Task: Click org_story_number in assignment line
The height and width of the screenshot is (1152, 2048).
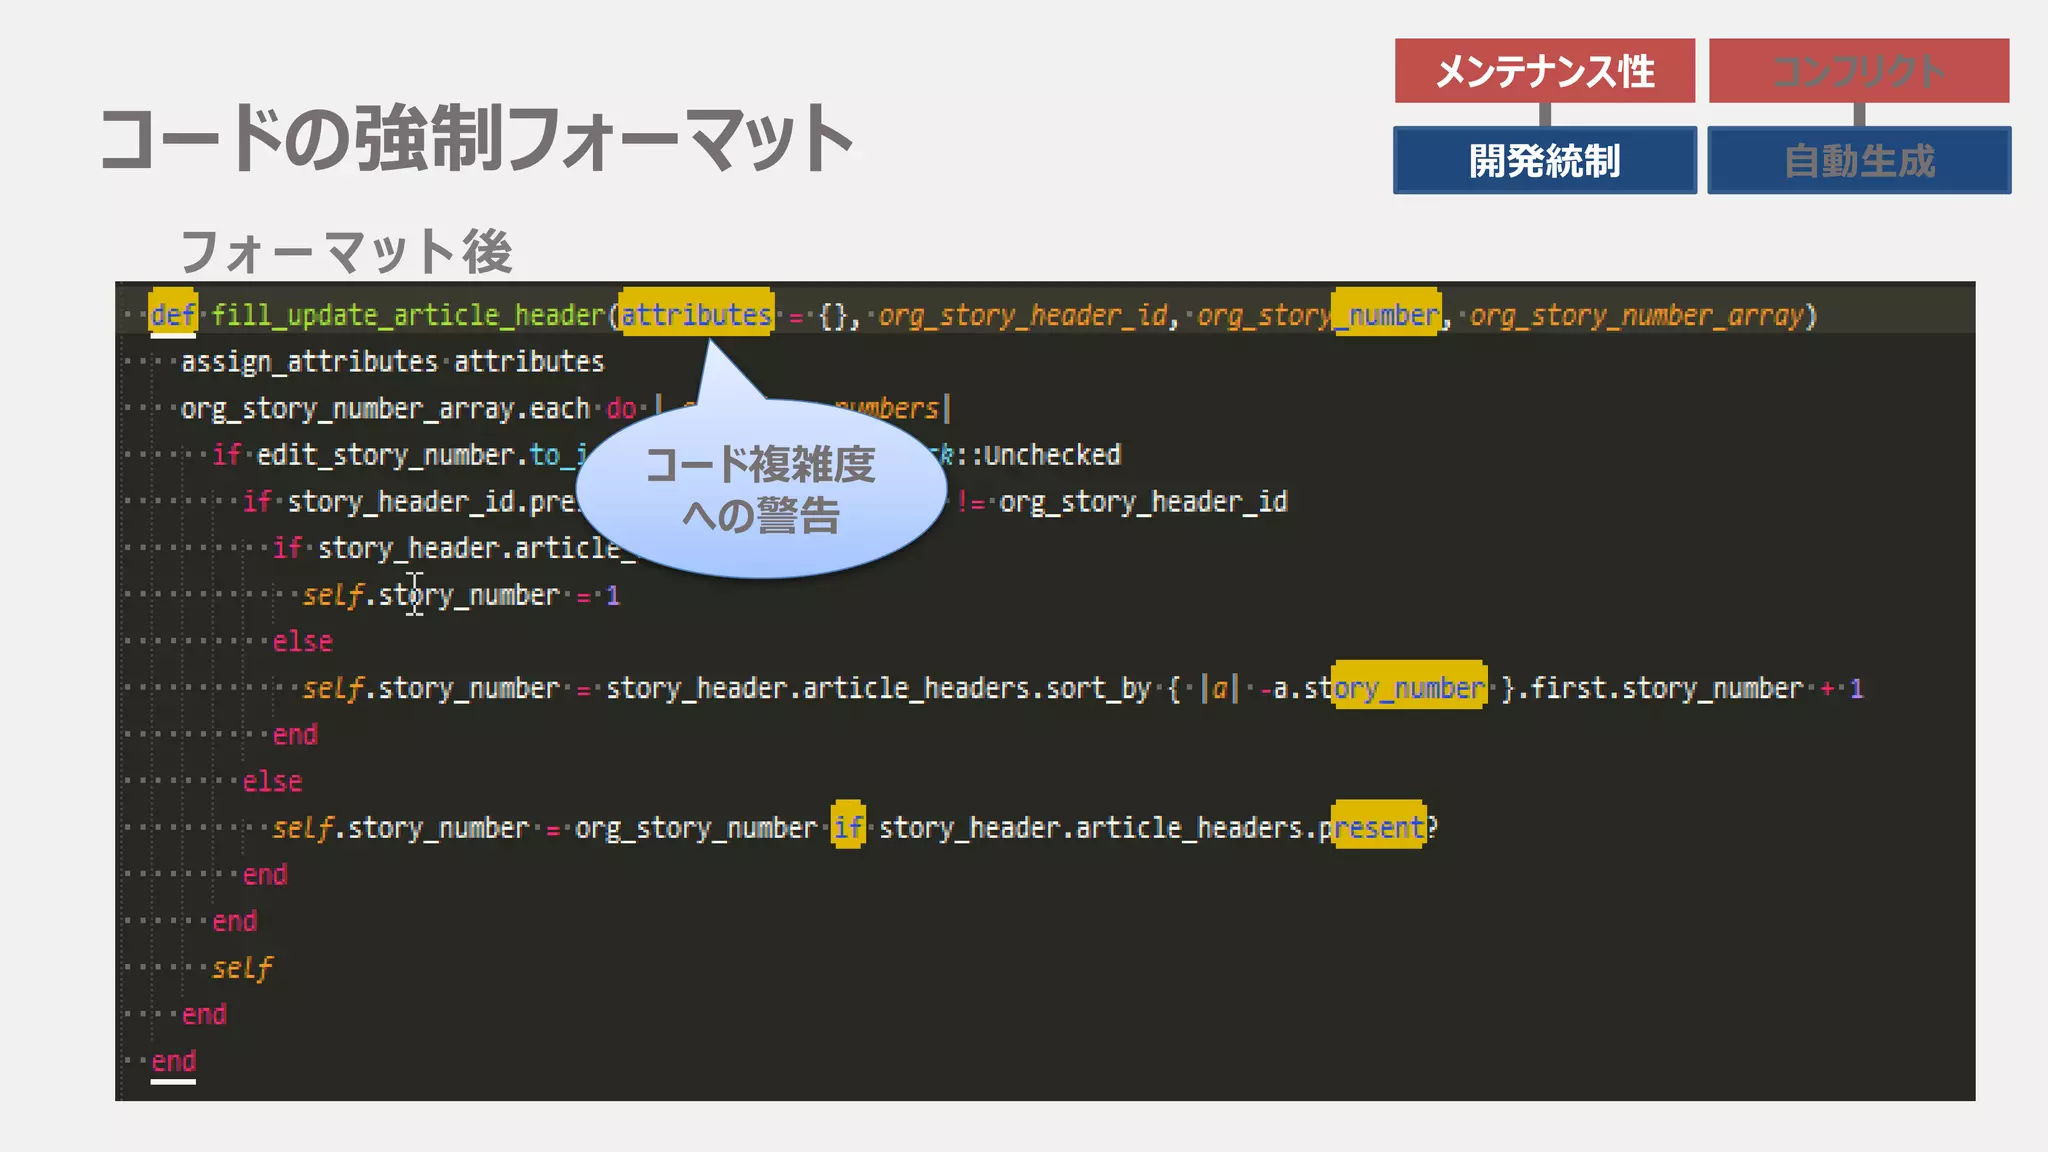Action: click(x=696, y=828)
